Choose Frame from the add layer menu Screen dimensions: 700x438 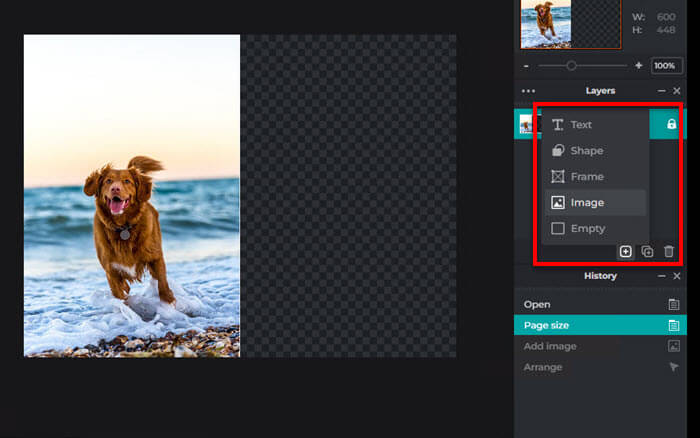point(595,176)
